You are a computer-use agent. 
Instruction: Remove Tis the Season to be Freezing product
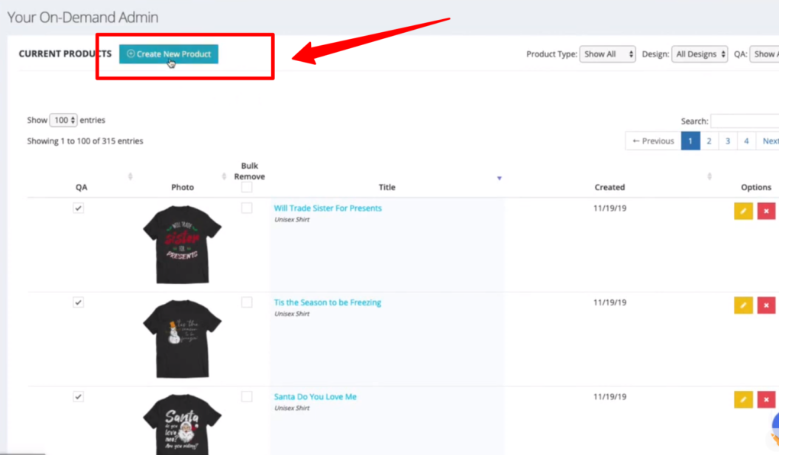click(x=766, y=305)
